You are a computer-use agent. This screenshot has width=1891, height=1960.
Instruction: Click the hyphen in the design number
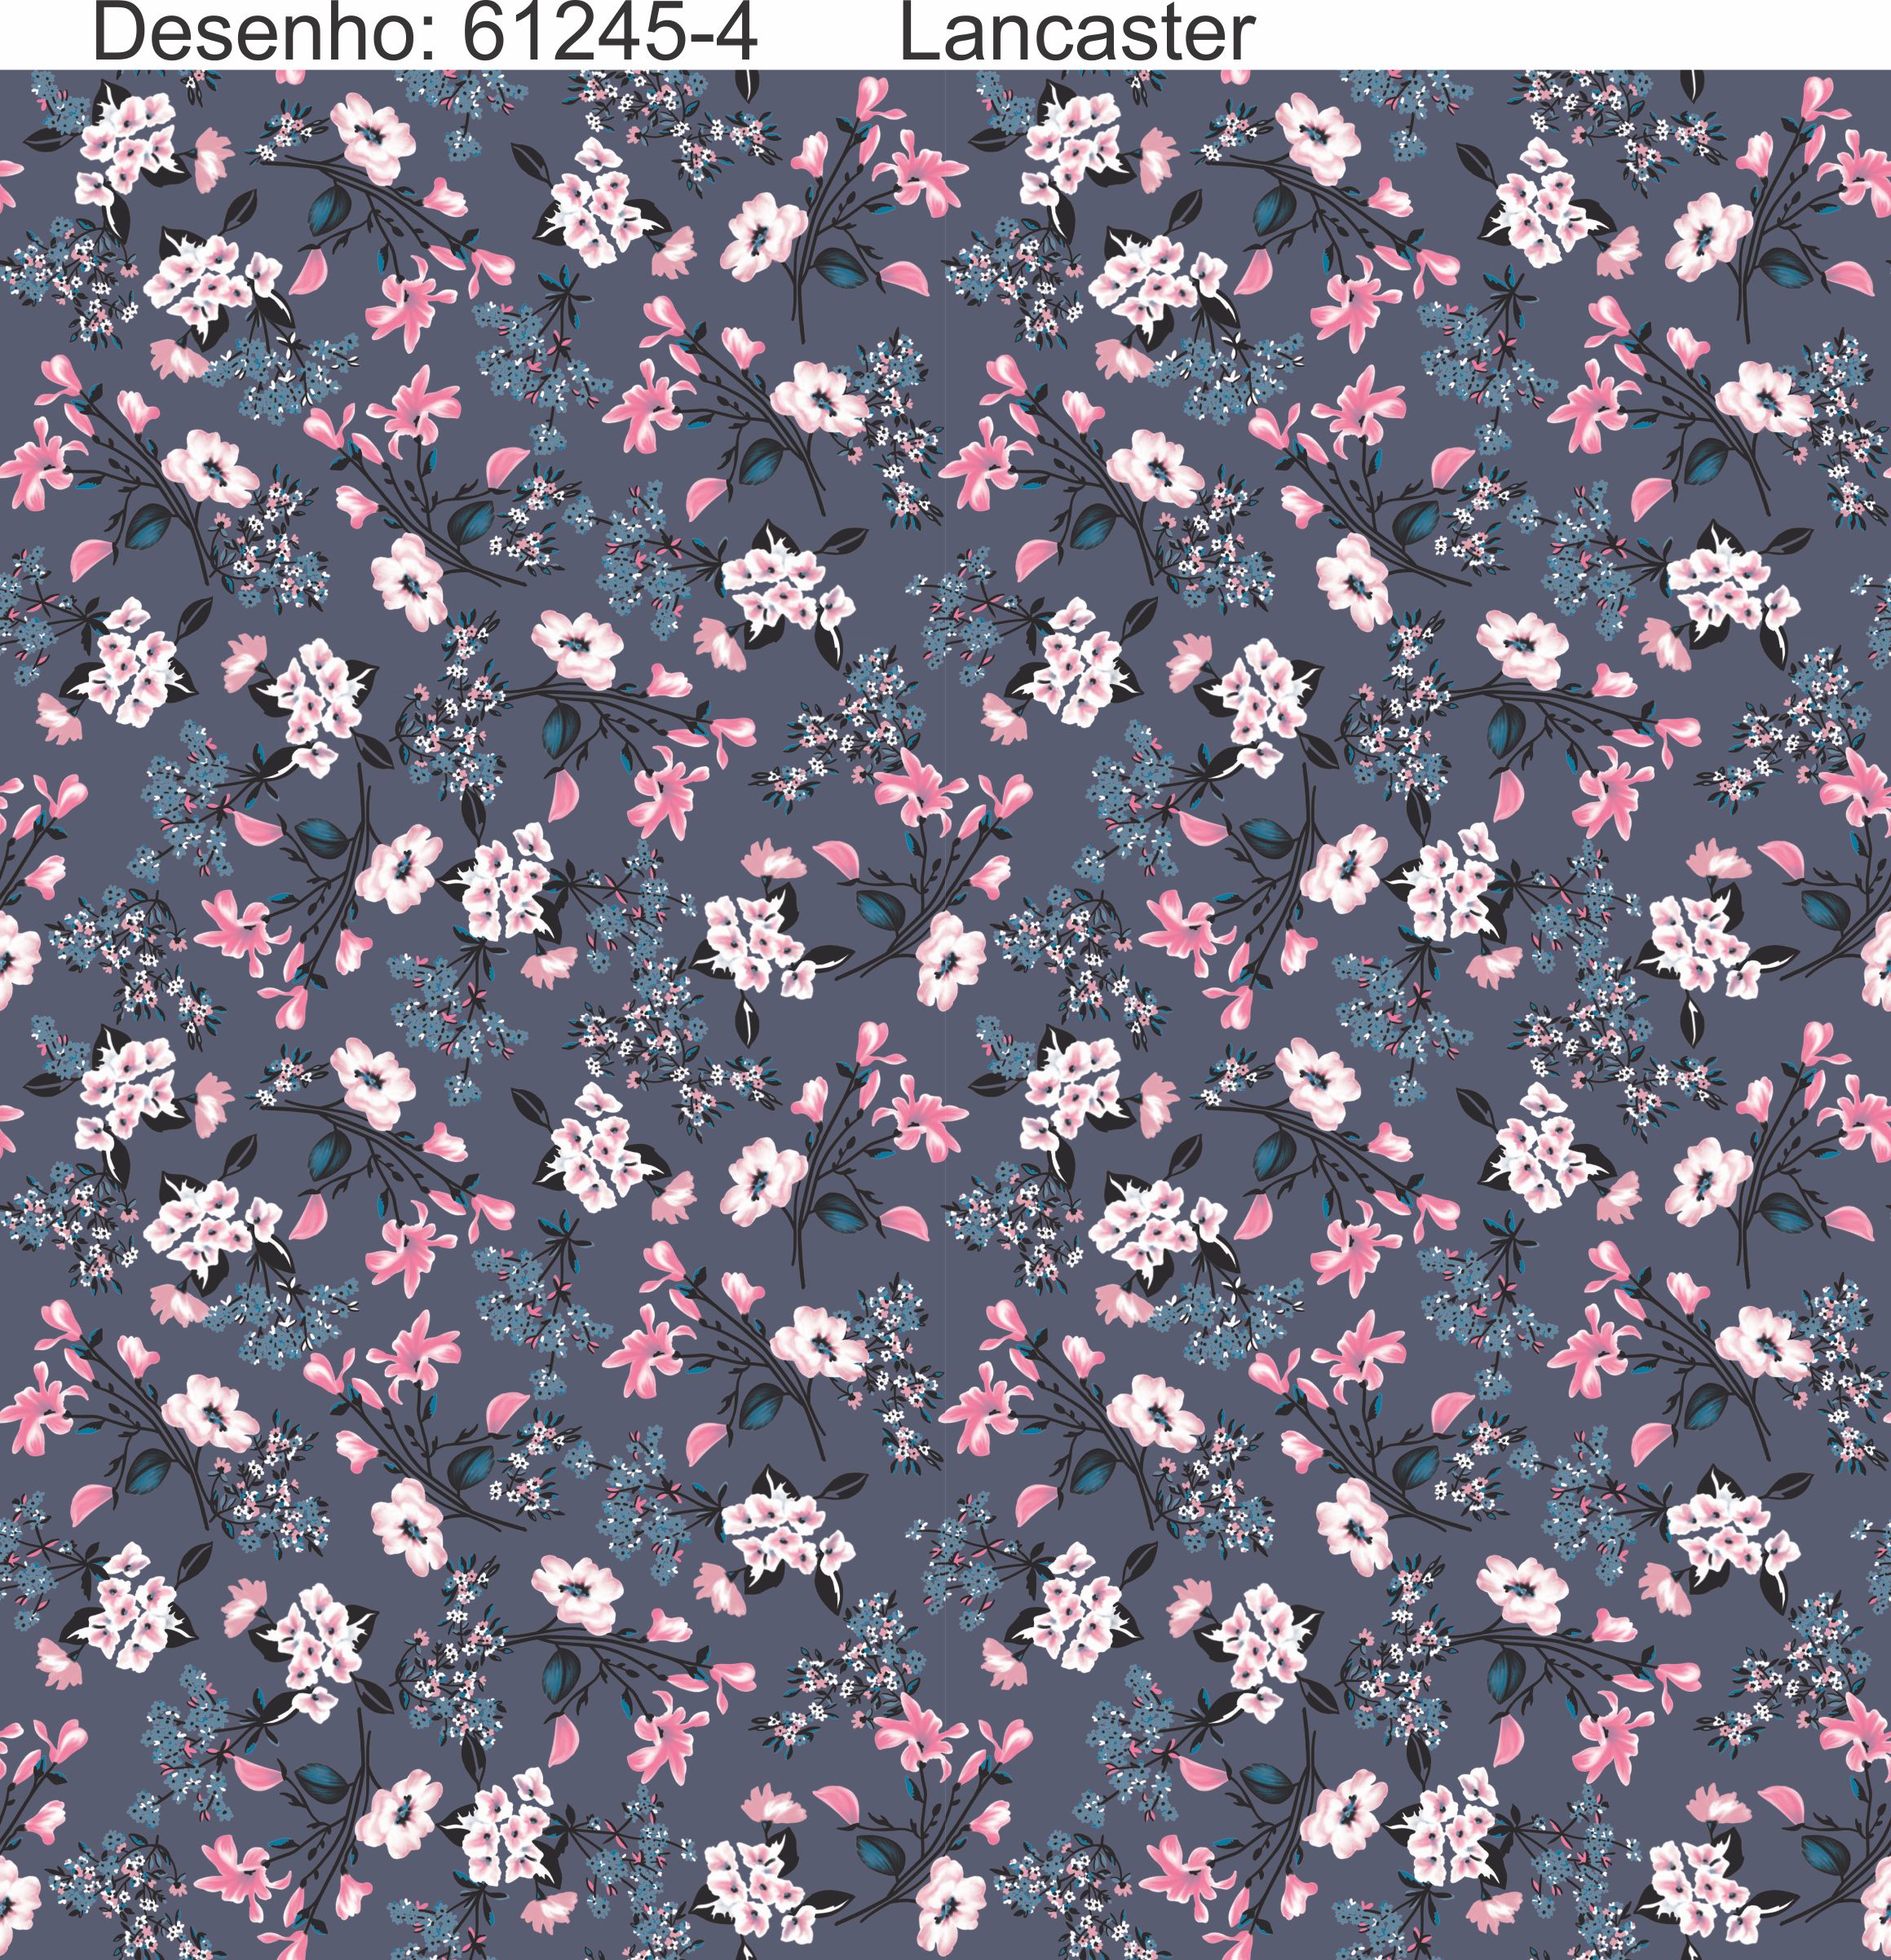(703, 40)
